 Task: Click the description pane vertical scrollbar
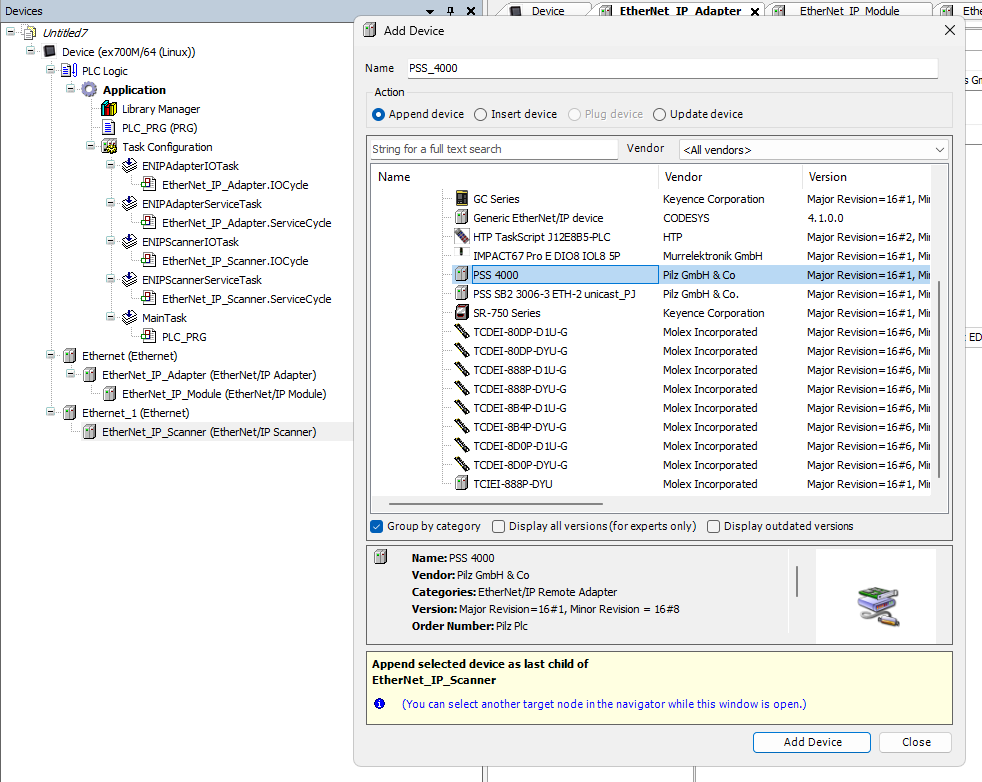pos(797,582)
